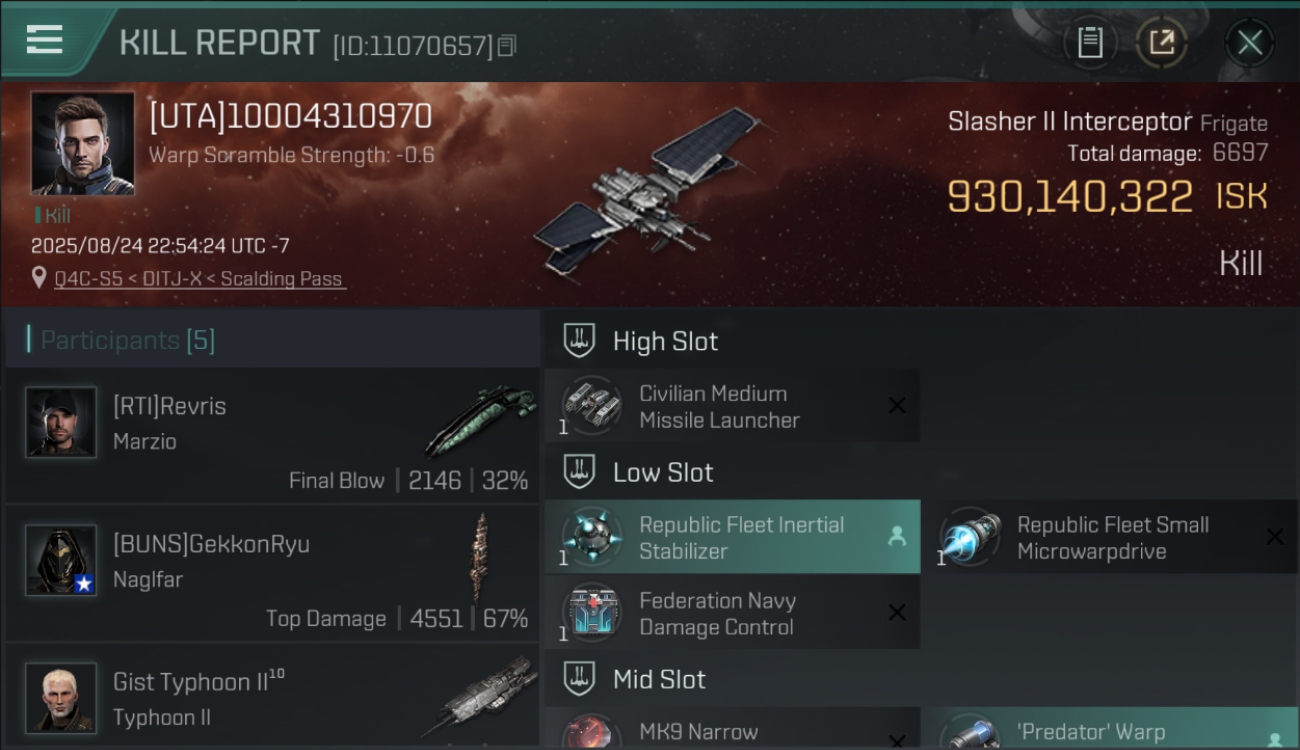Collapse the High Slot section

640,341
